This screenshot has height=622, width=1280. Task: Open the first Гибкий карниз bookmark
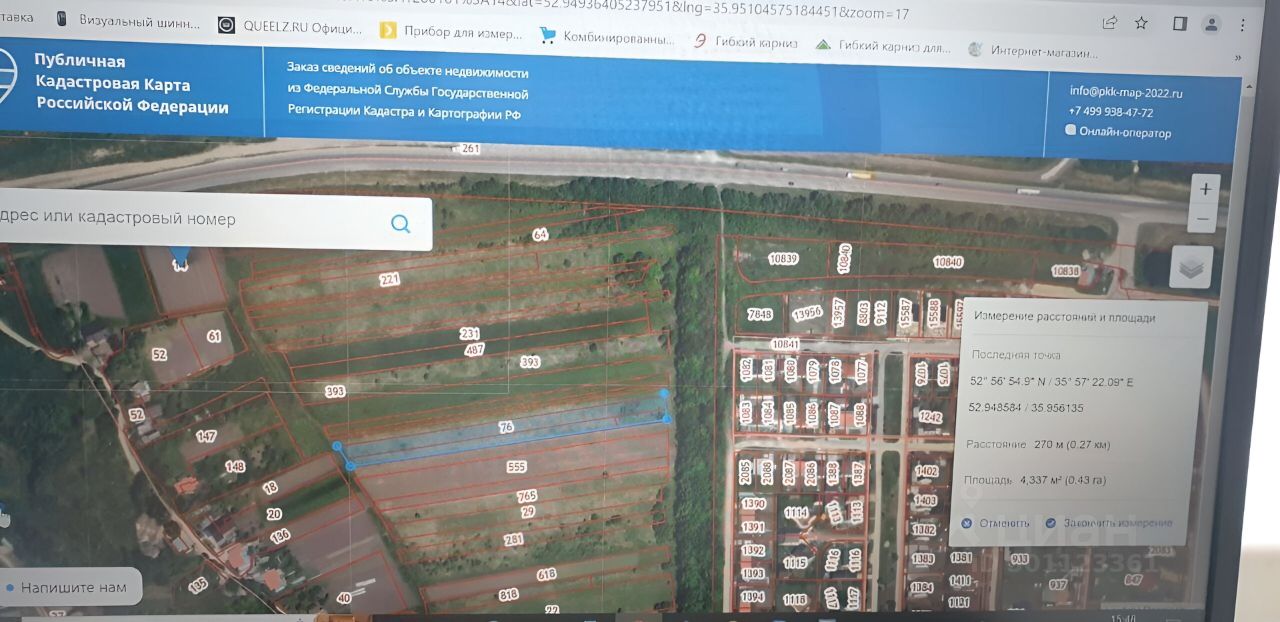click(745, 42)
